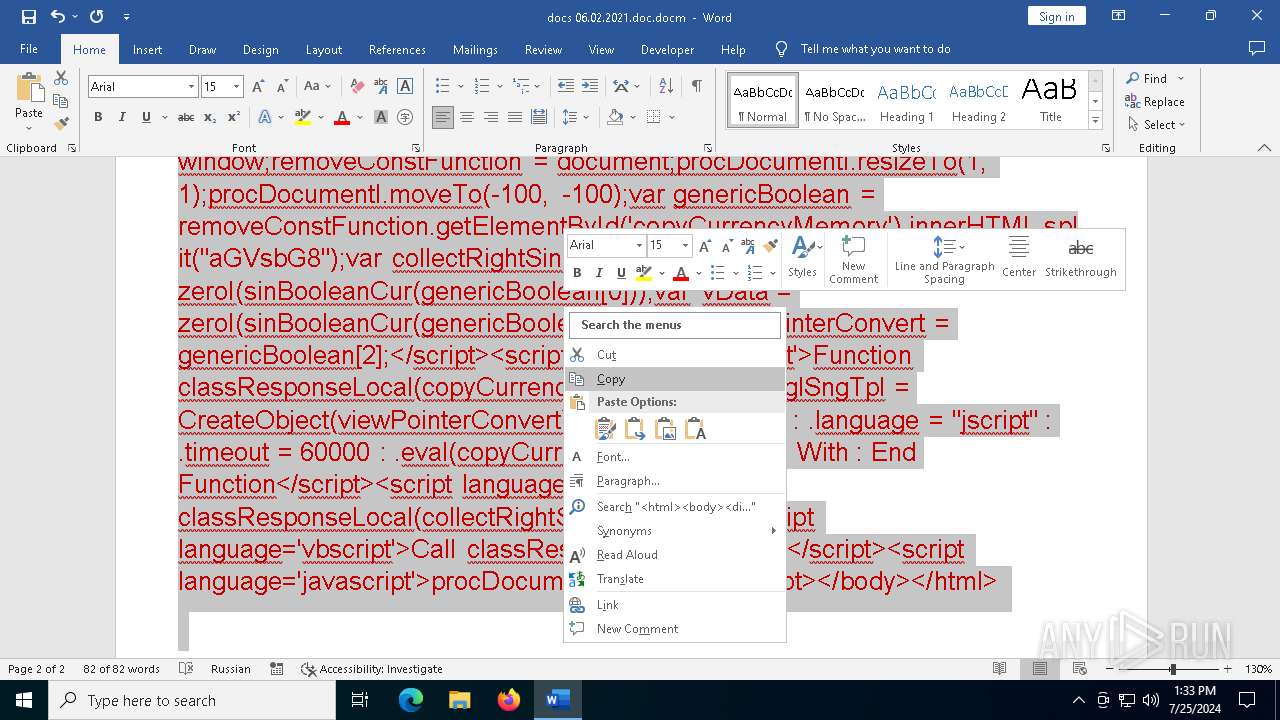Apply Heading 1 style
1280x720 pixels.
(906, 101)
